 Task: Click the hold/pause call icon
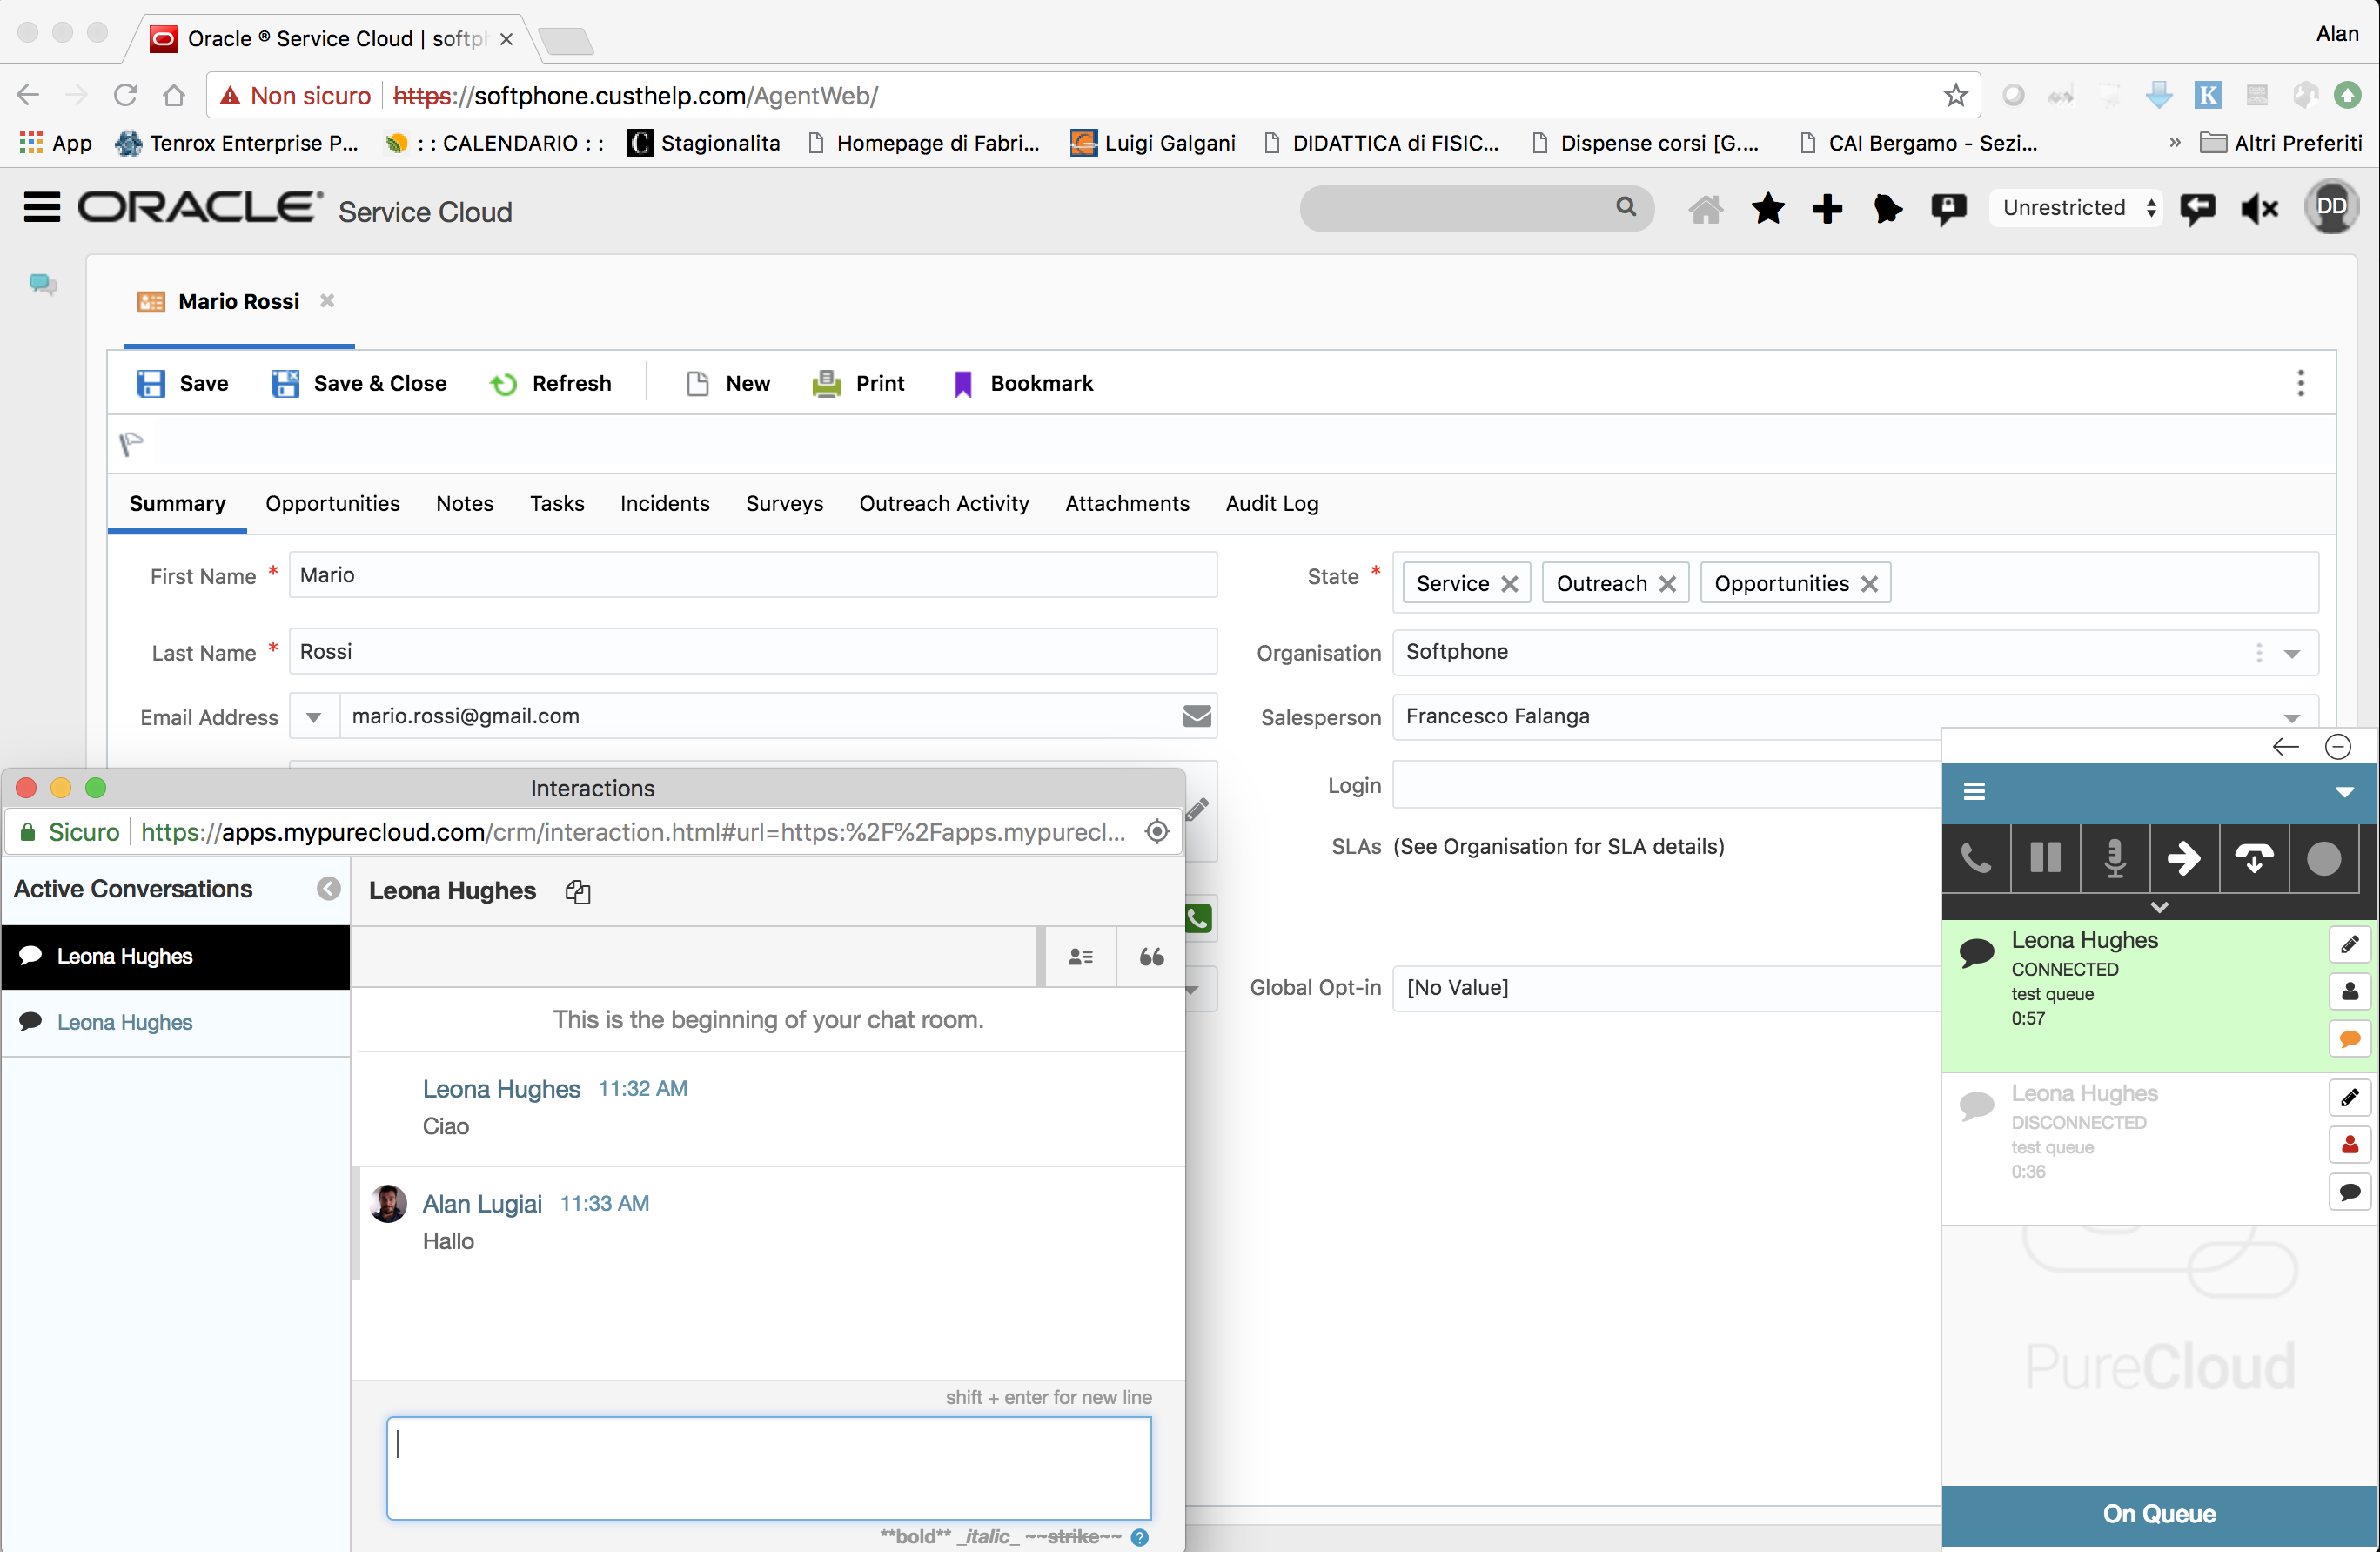coord(2045,858)
